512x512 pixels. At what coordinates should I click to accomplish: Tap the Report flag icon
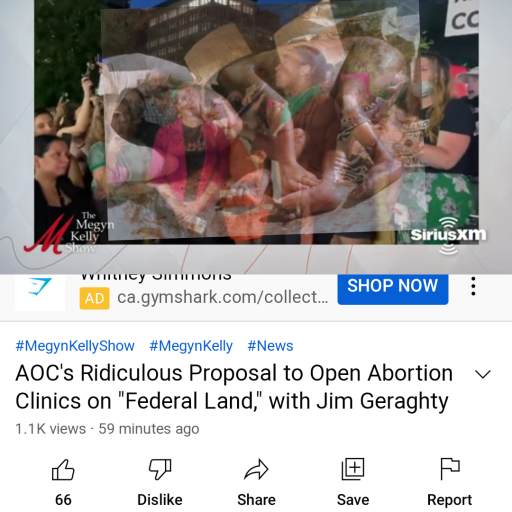click(450, 469)
